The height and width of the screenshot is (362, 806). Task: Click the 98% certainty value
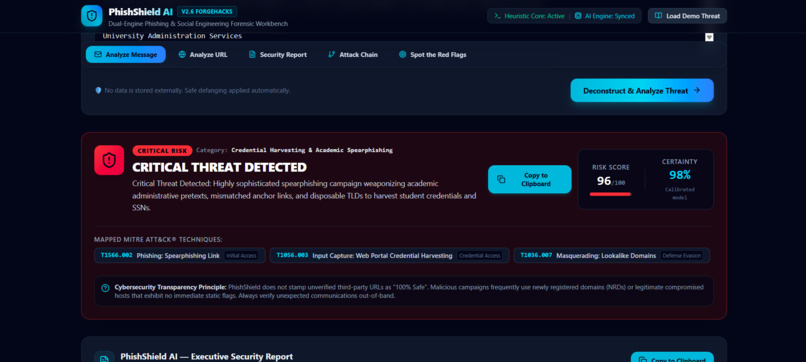click(x=680, y=175)
